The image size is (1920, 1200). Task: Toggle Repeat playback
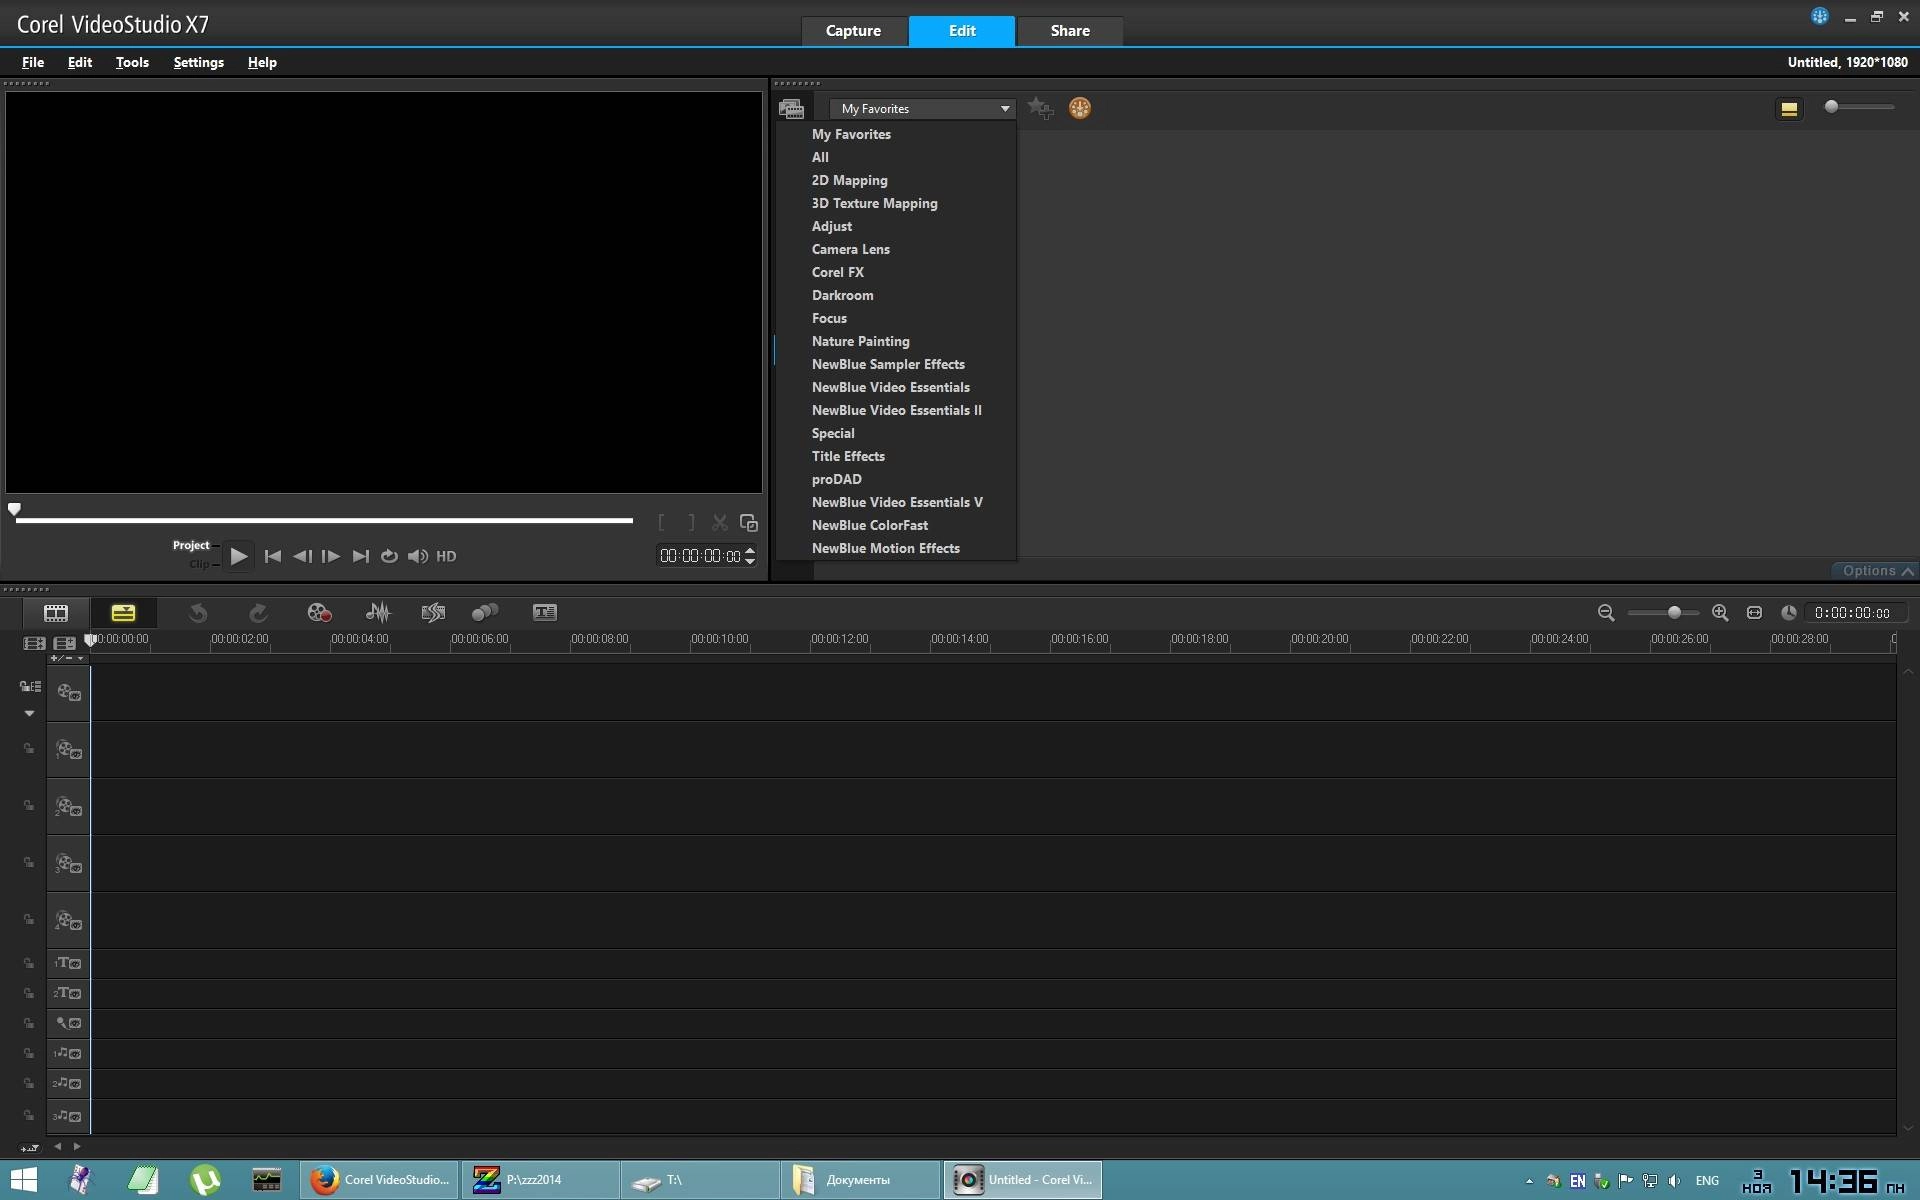pyautogui.click(x=389, y=556)
